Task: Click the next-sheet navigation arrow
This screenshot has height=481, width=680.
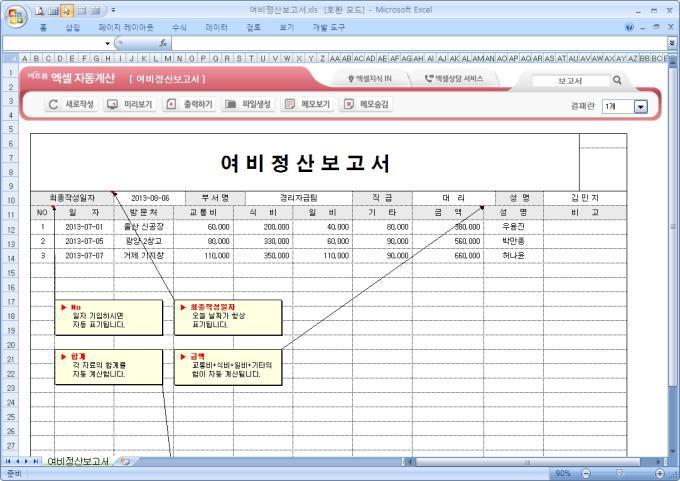Action: click(26, 461)
